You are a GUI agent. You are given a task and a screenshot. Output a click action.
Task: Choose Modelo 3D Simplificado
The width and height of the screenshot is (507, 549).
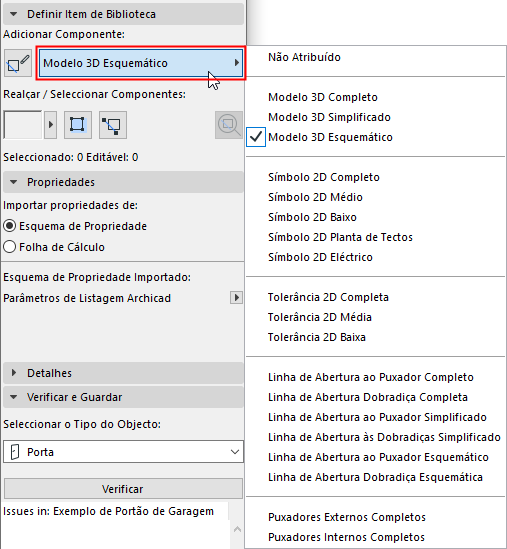tap(376, 117)
